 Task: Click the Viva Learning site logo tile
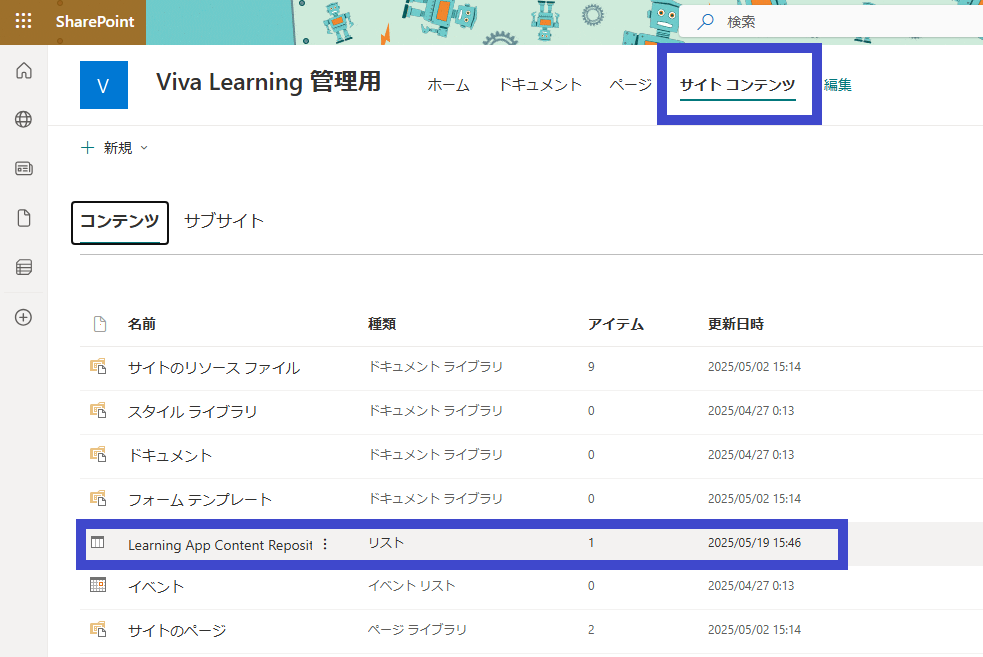click(x=104, y=85)
